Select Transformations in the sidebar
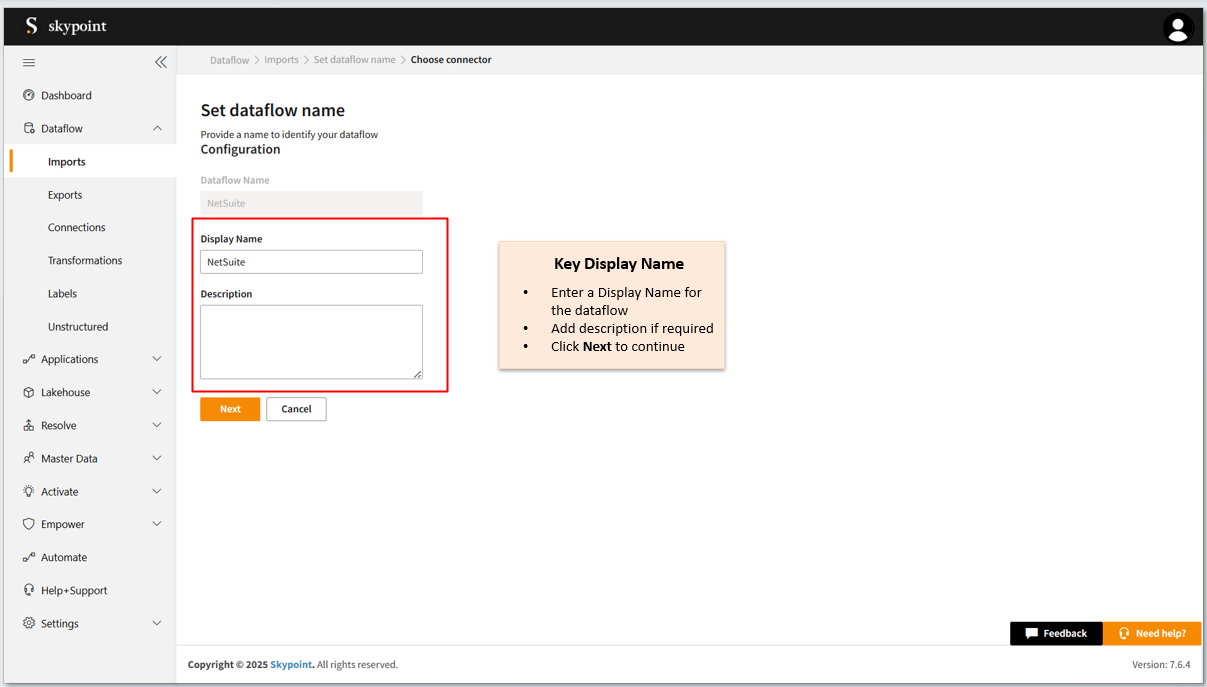This screenshot has height=687, width=1207. (x=85, y=260)
